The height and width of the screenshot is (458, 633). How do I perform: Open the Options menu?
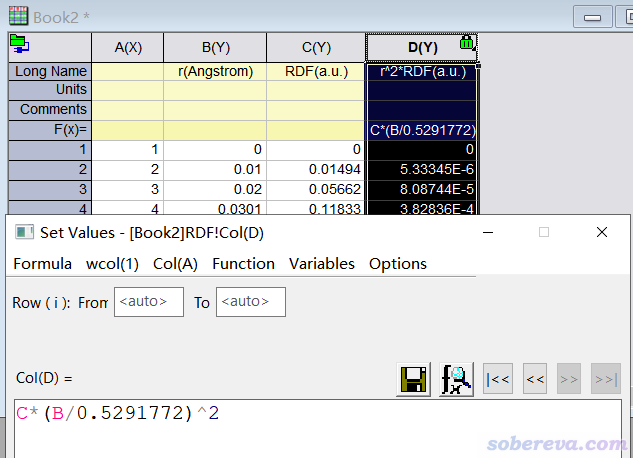(x=398, y=264)
